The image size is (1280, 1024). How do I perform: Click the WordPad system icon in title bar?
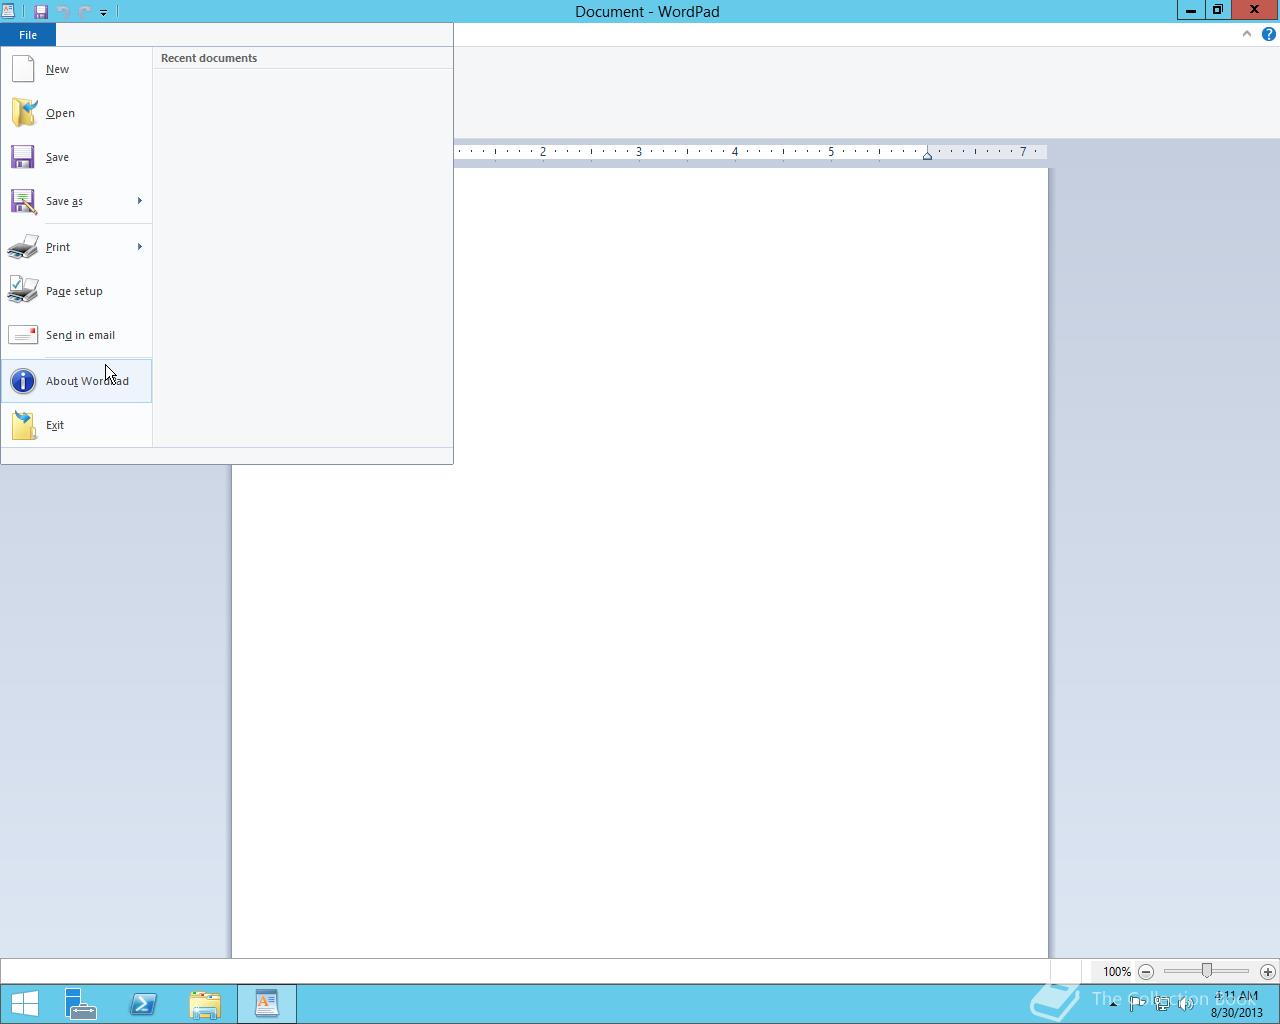point(8,11)
